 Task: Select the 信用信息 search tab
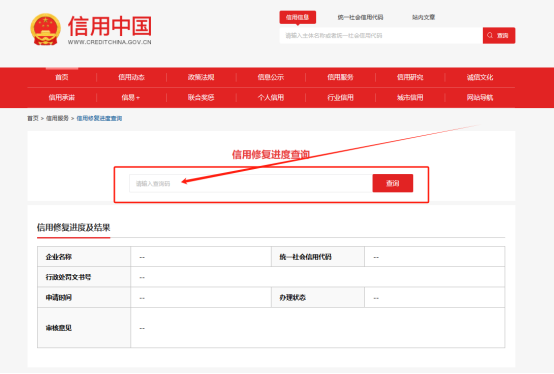(297, 17)
